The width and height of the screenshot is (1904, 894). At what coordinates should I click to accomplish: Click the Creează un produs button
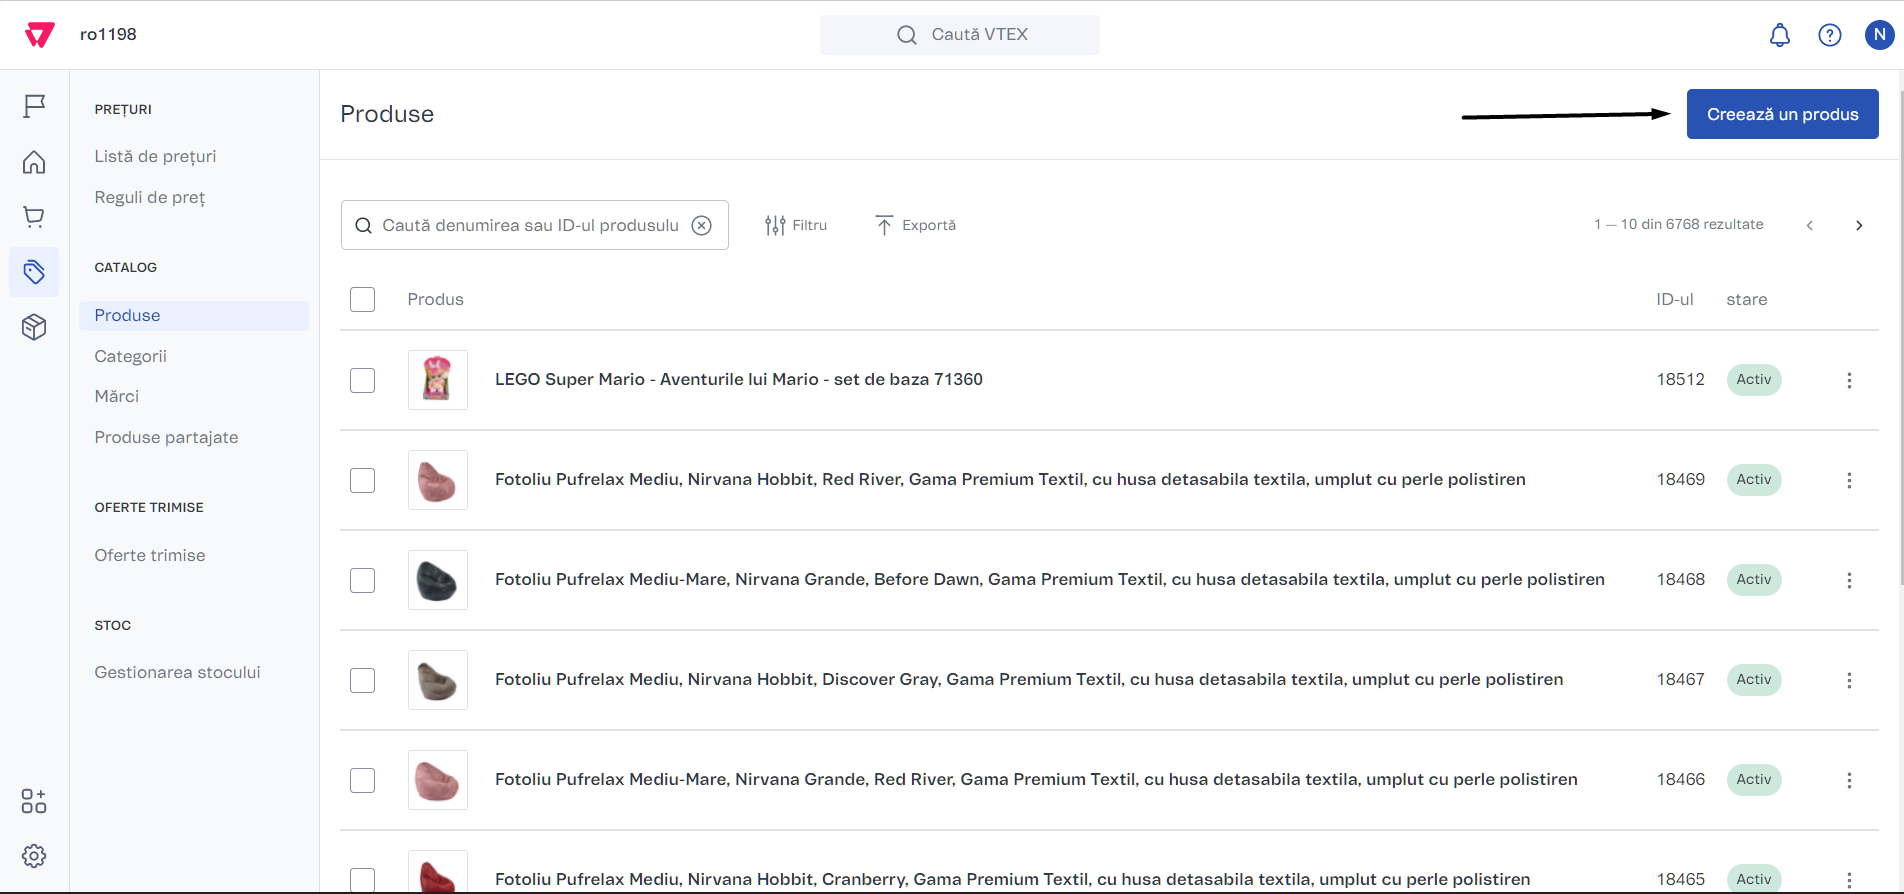1782,114
